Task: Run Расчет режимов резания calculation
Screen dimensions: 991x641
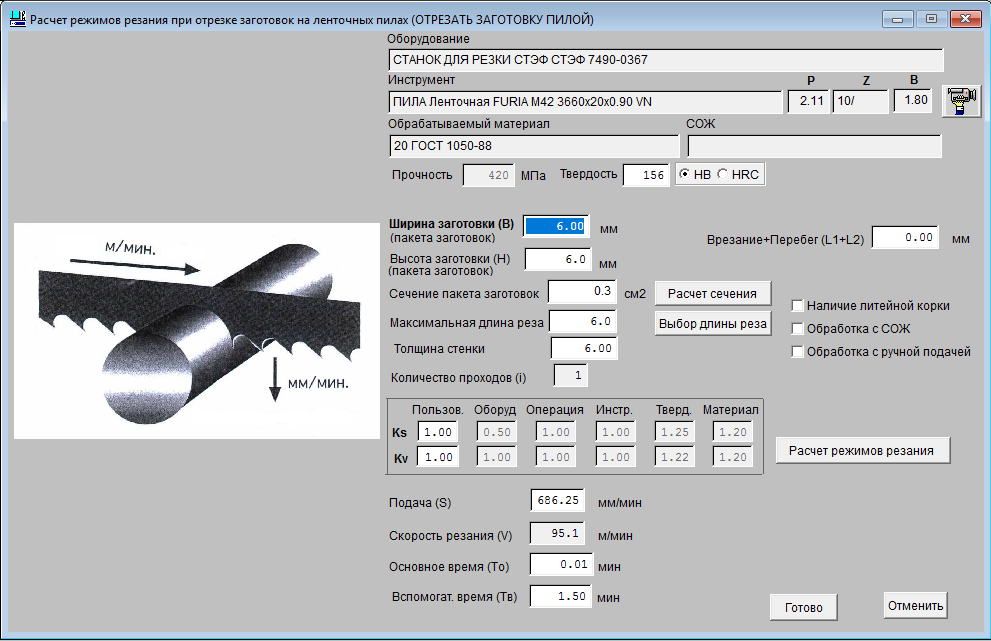Action: [x=861, y=451]
